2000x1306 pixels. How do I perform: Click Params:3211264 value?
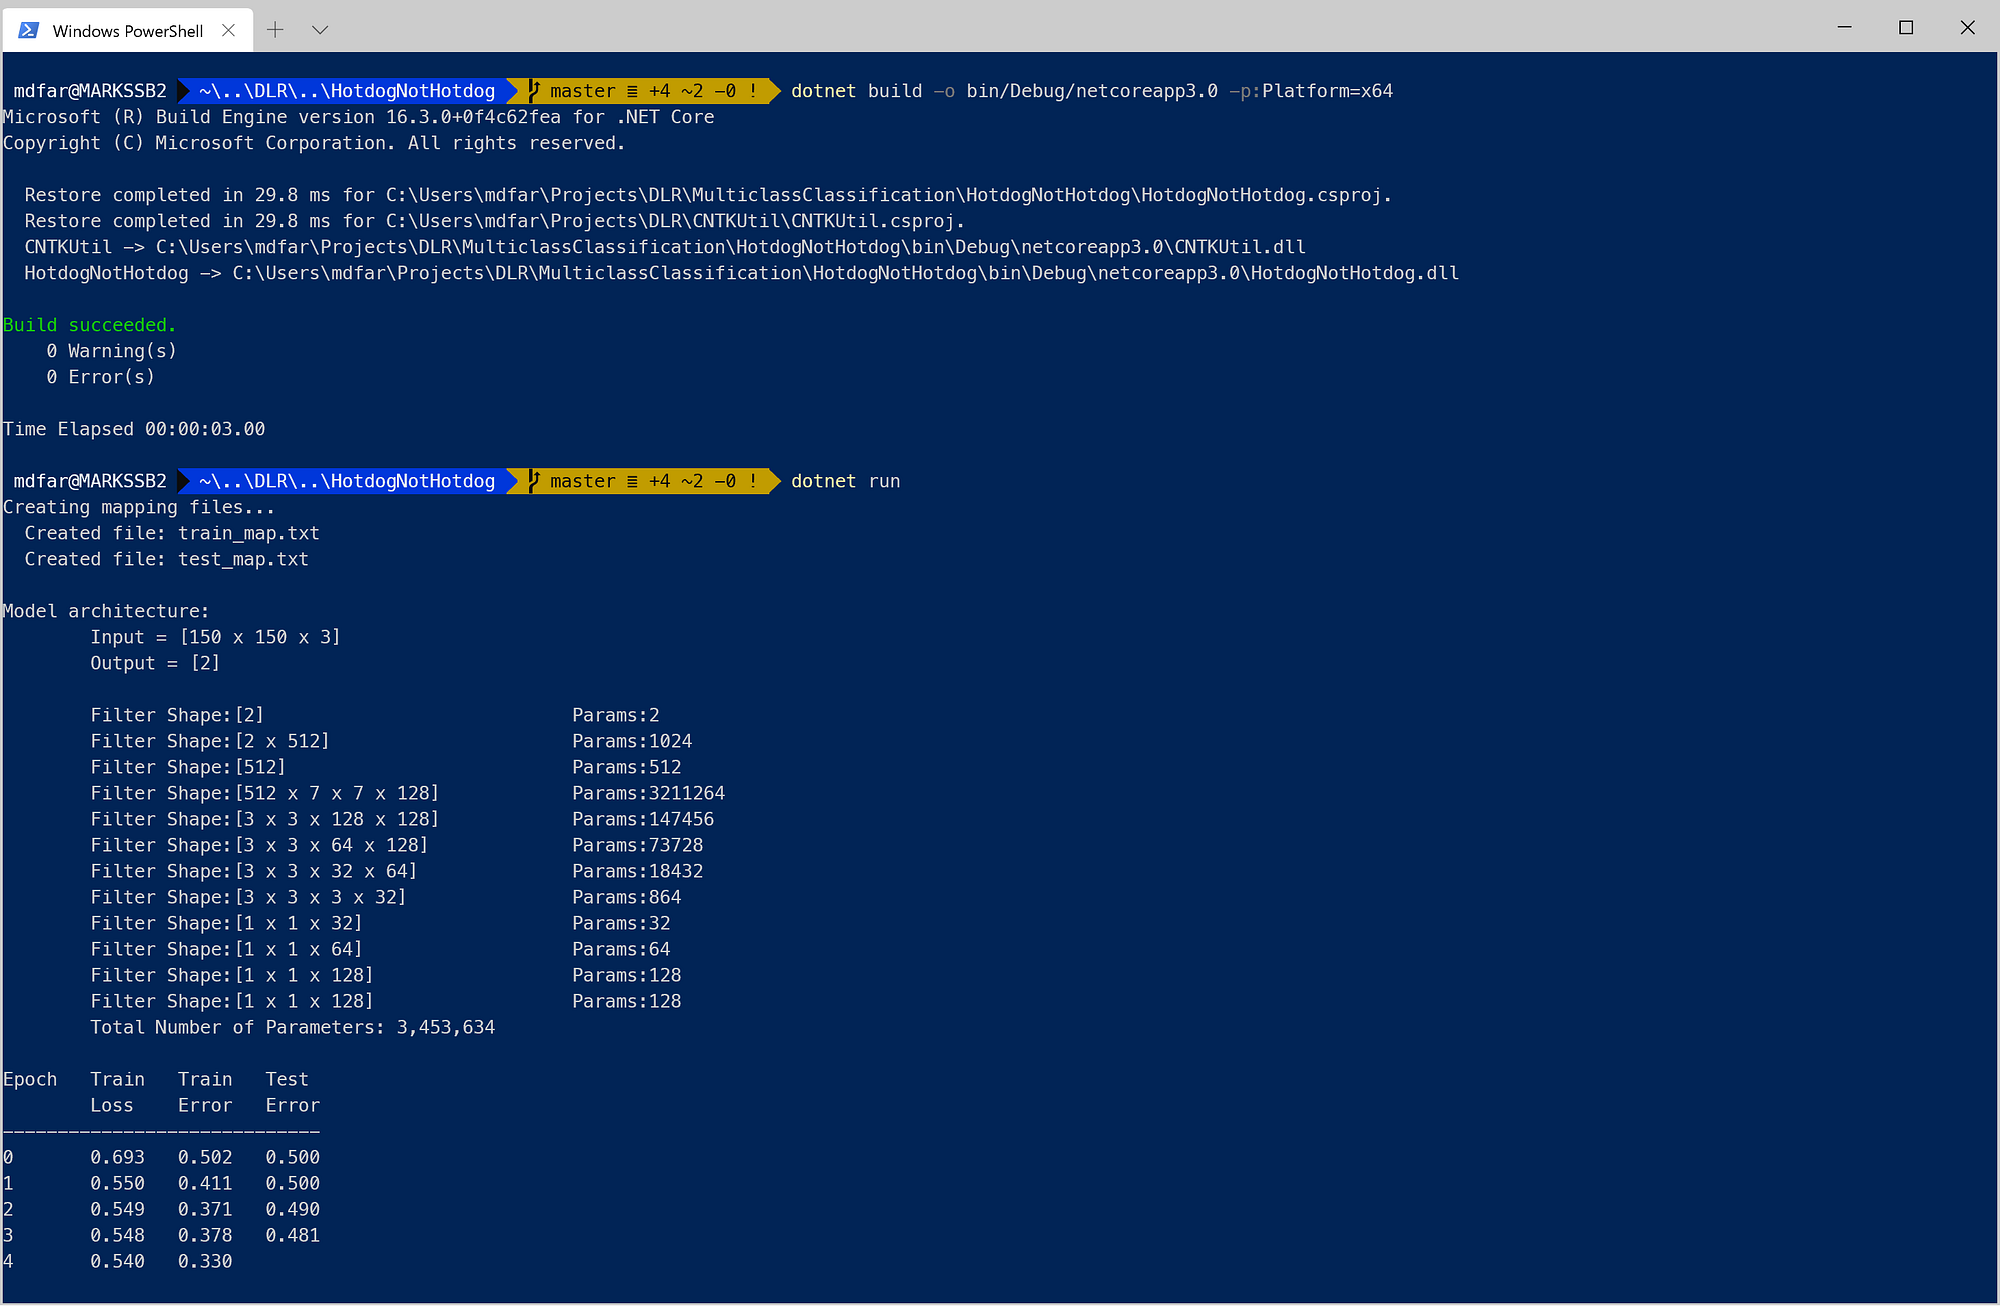click(x=648, y=793)
